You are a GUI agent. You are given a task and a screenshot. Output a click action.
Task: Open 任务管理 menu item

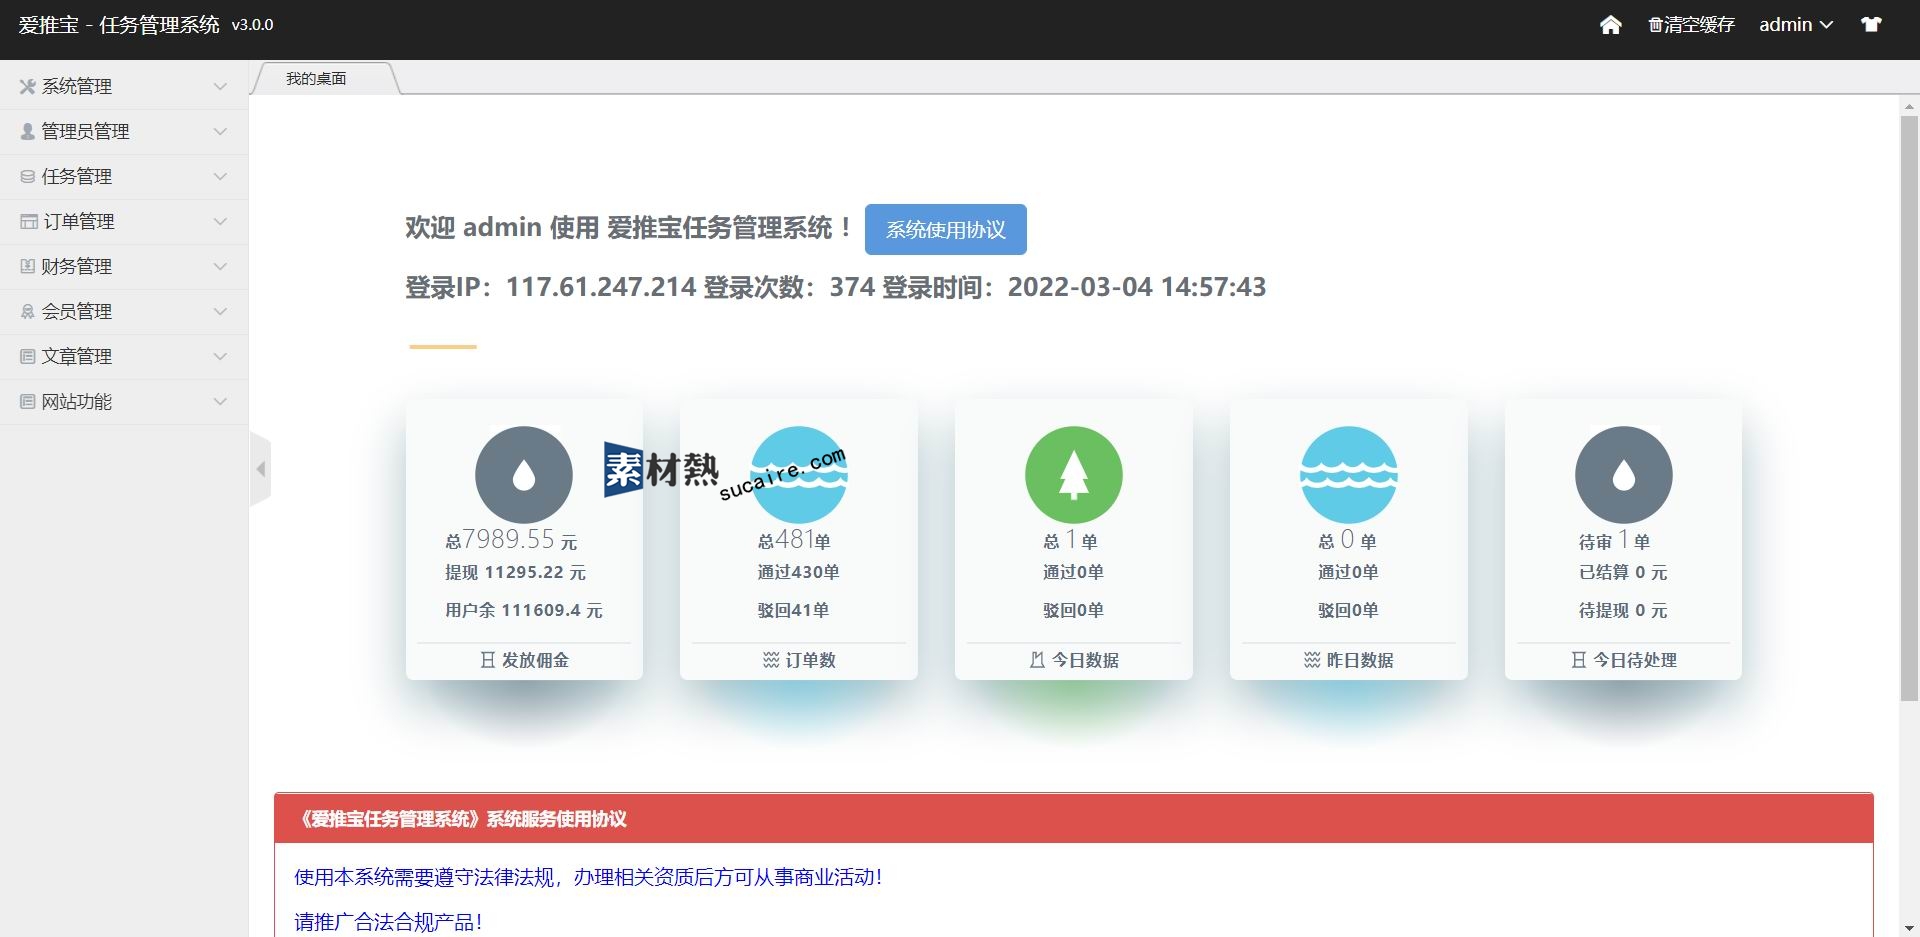(124, 177)
